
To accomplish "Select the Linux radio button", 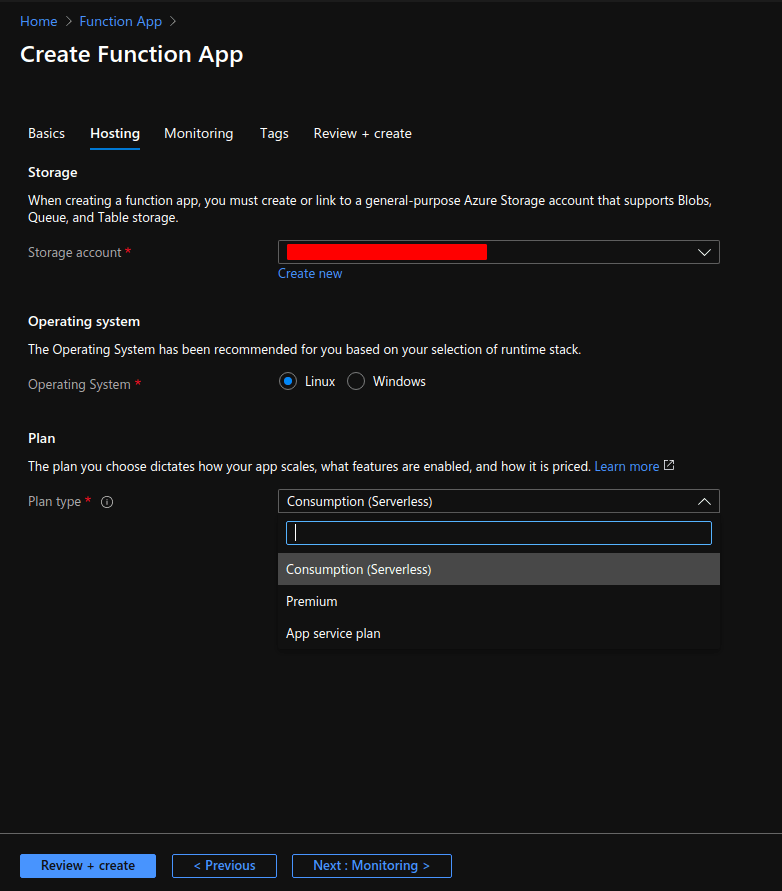I will 288,381.
